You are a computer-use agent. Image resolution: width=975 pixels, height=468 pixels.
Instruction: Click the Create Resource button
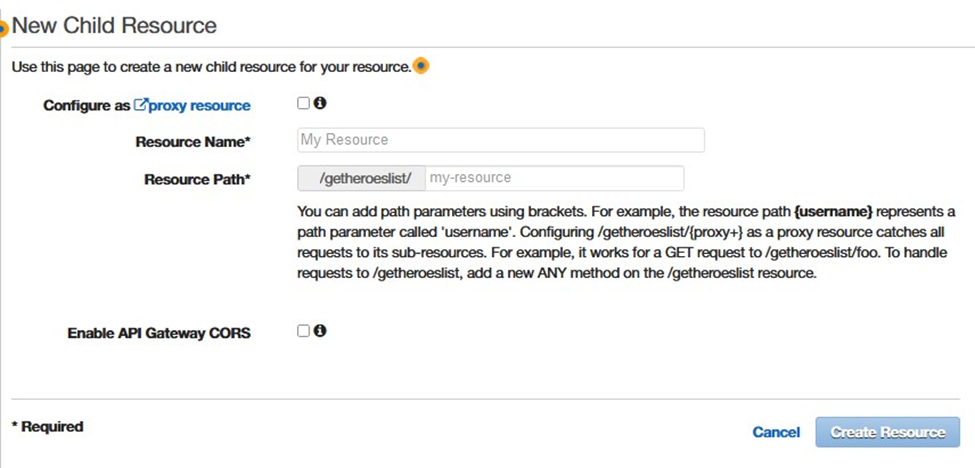pos(888,432)
